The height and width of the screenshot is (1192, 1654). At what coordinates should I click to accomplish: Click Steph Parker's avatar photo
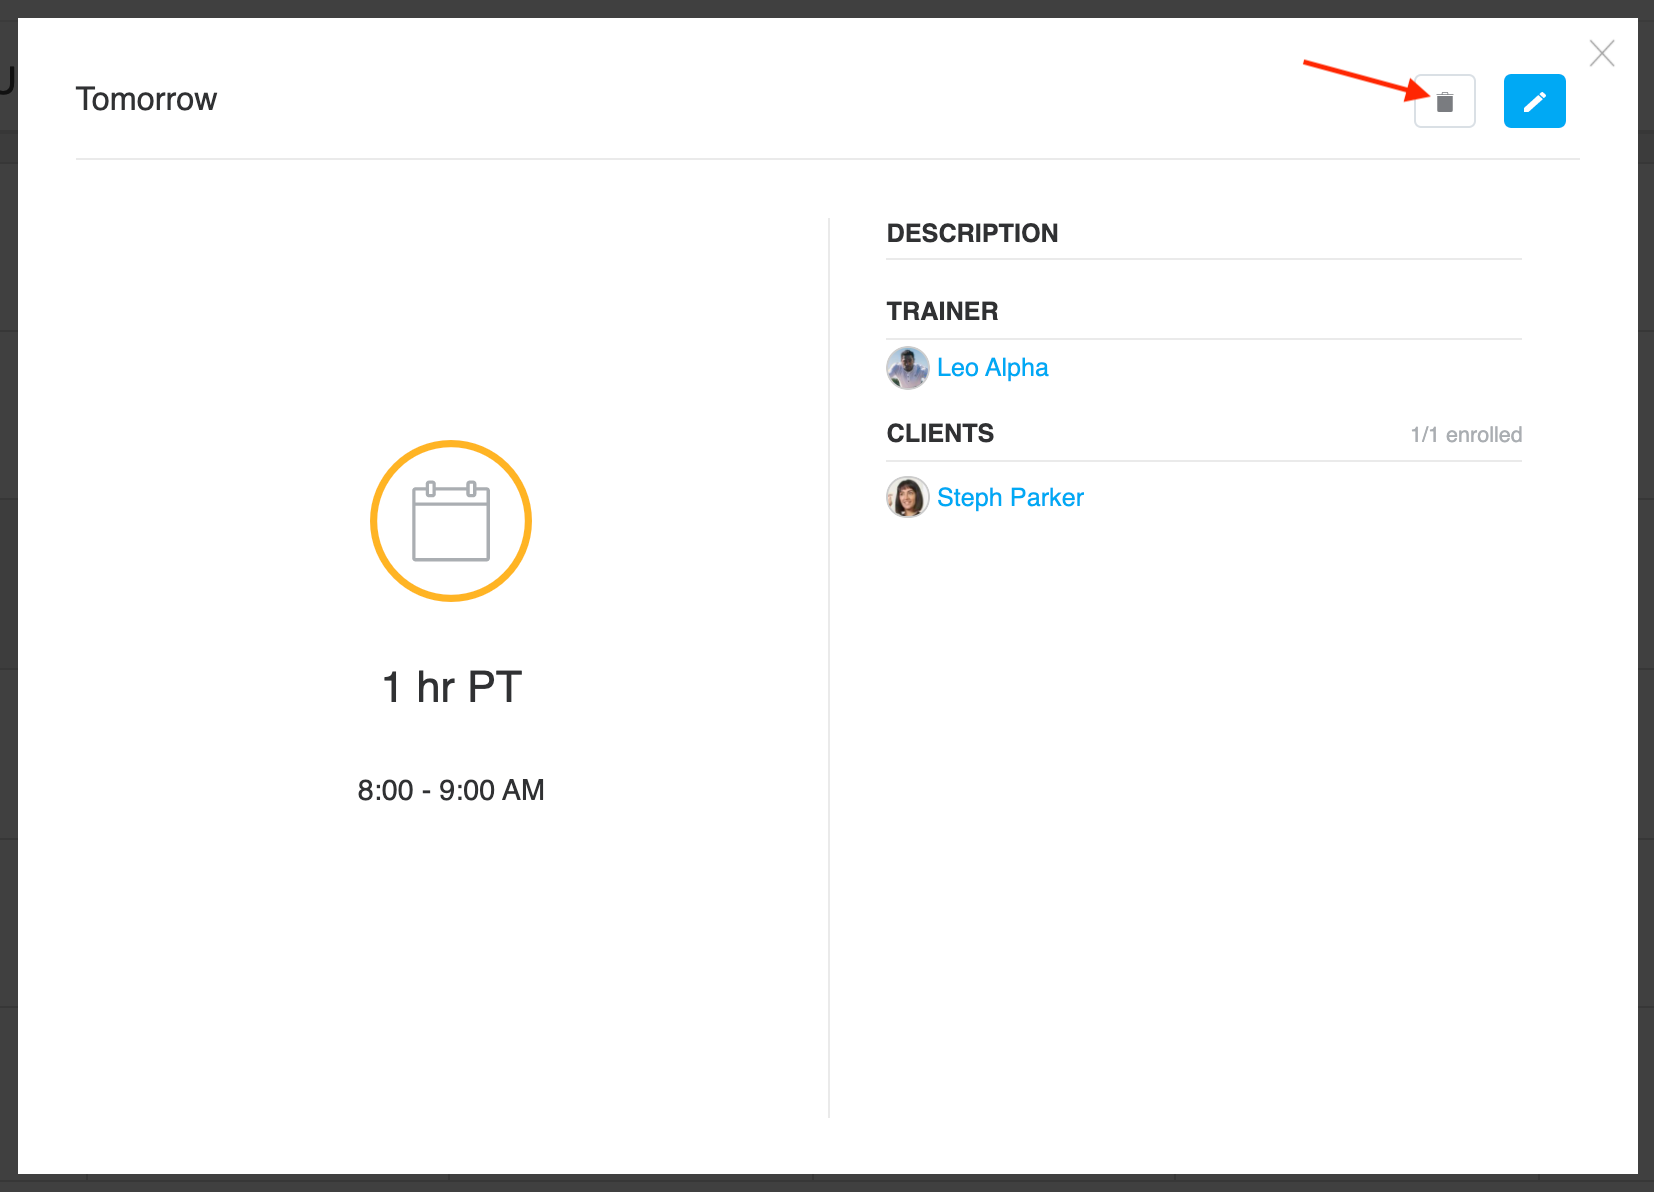(x=908, y=497)
